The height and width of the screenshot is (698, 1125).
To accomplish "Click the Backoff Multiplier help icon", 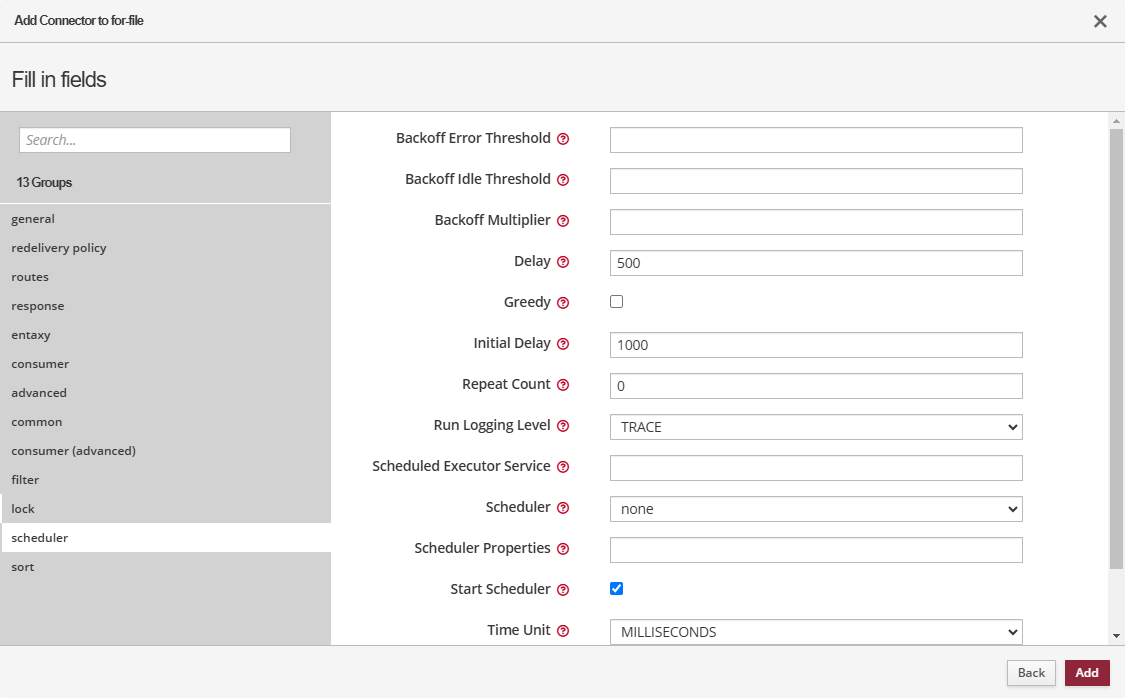I will tap(563, 221).
